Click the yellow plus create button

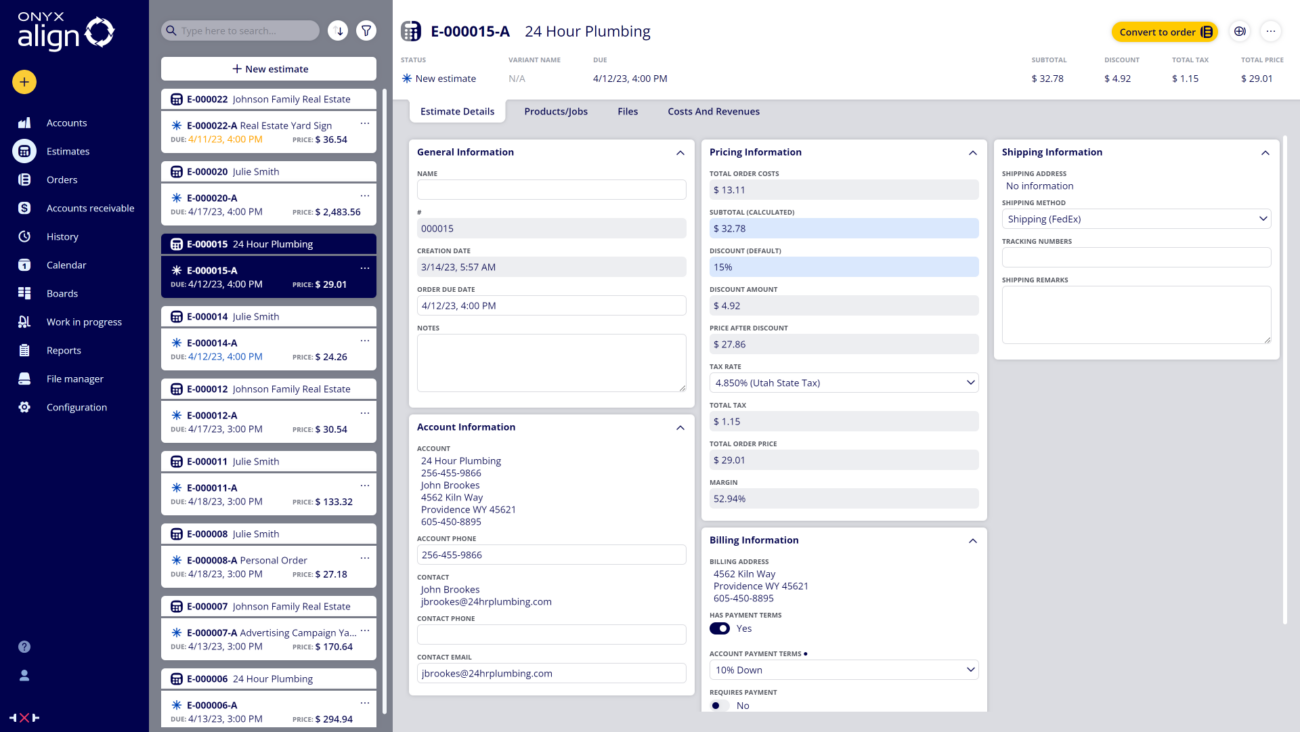(24, 82)
